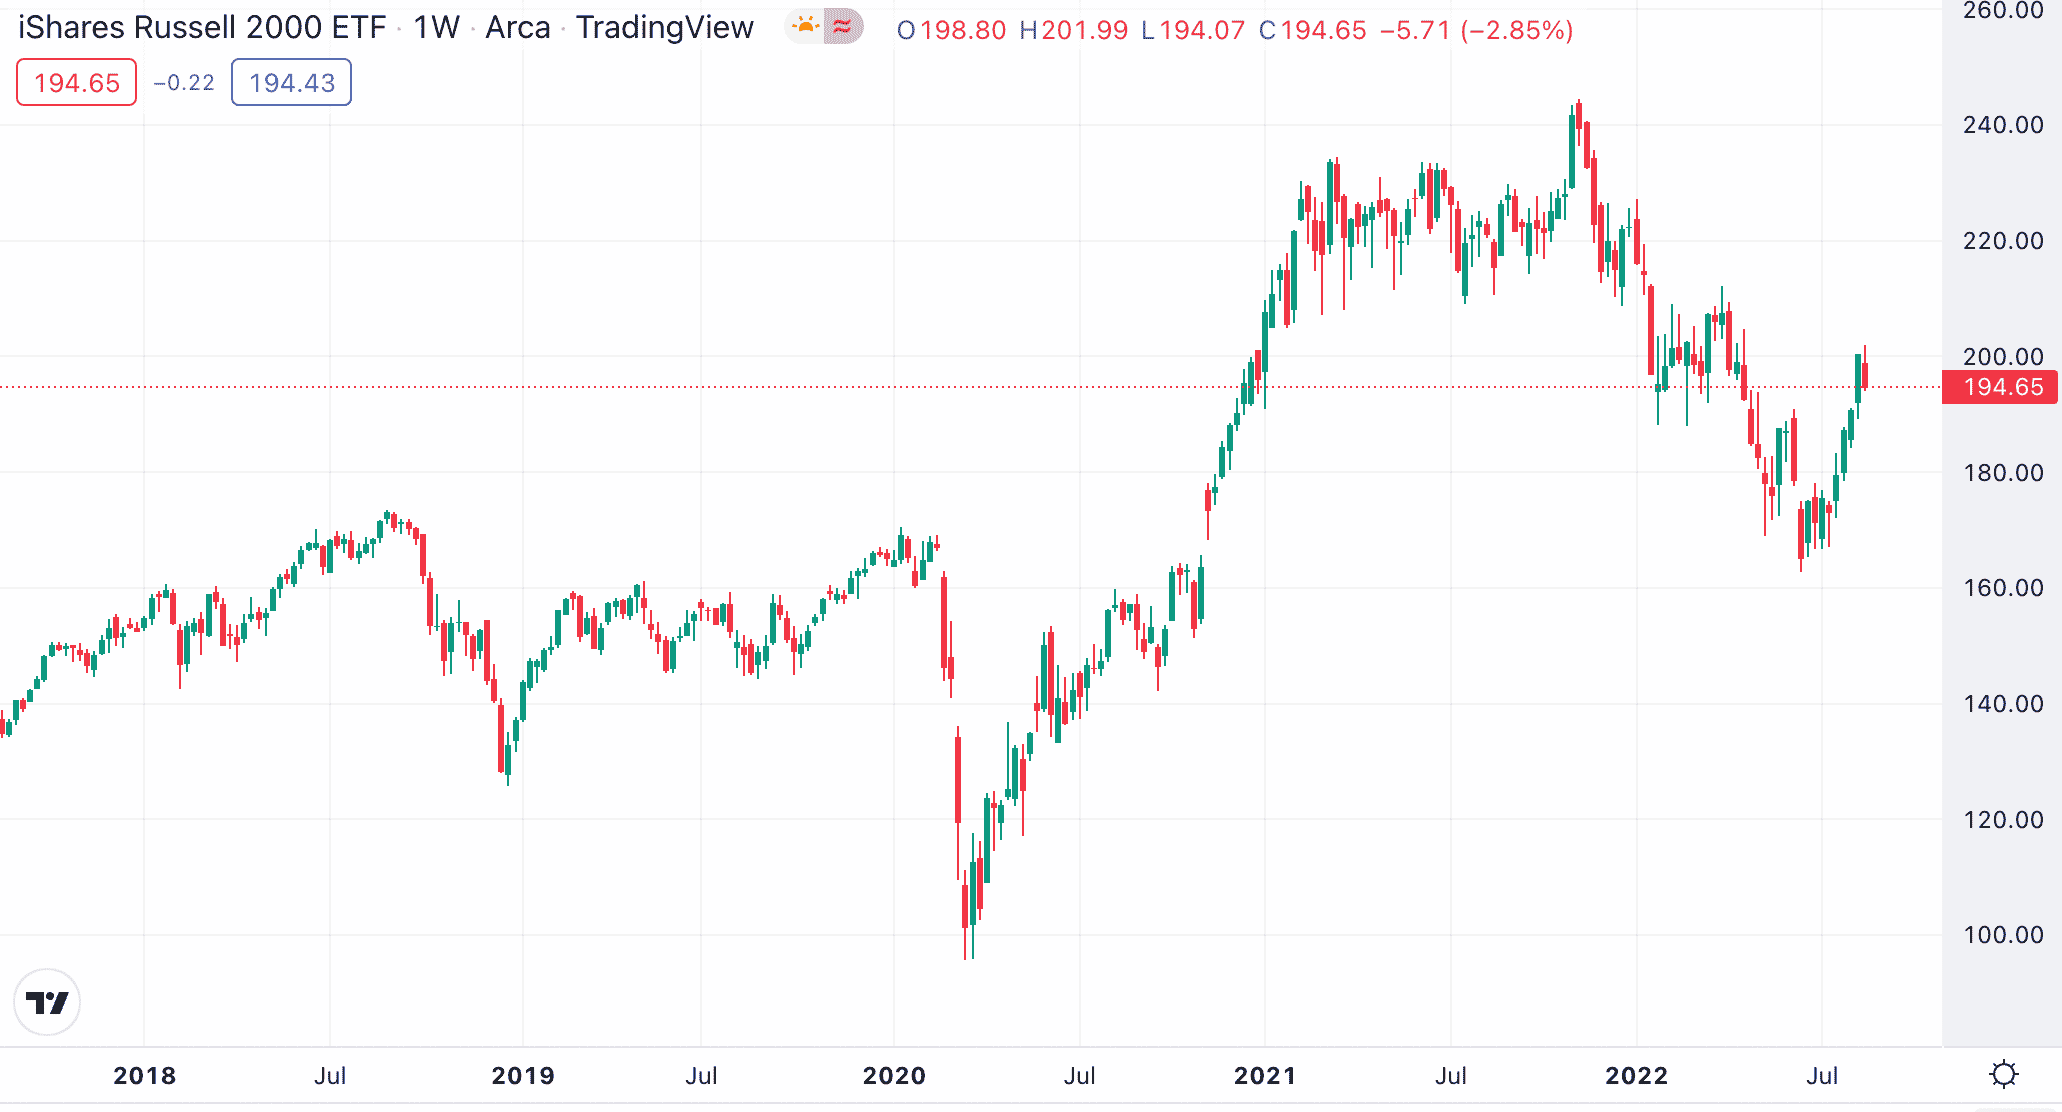
Task: Click the TradingView logo icon
Action: [x=47, y=1002]
